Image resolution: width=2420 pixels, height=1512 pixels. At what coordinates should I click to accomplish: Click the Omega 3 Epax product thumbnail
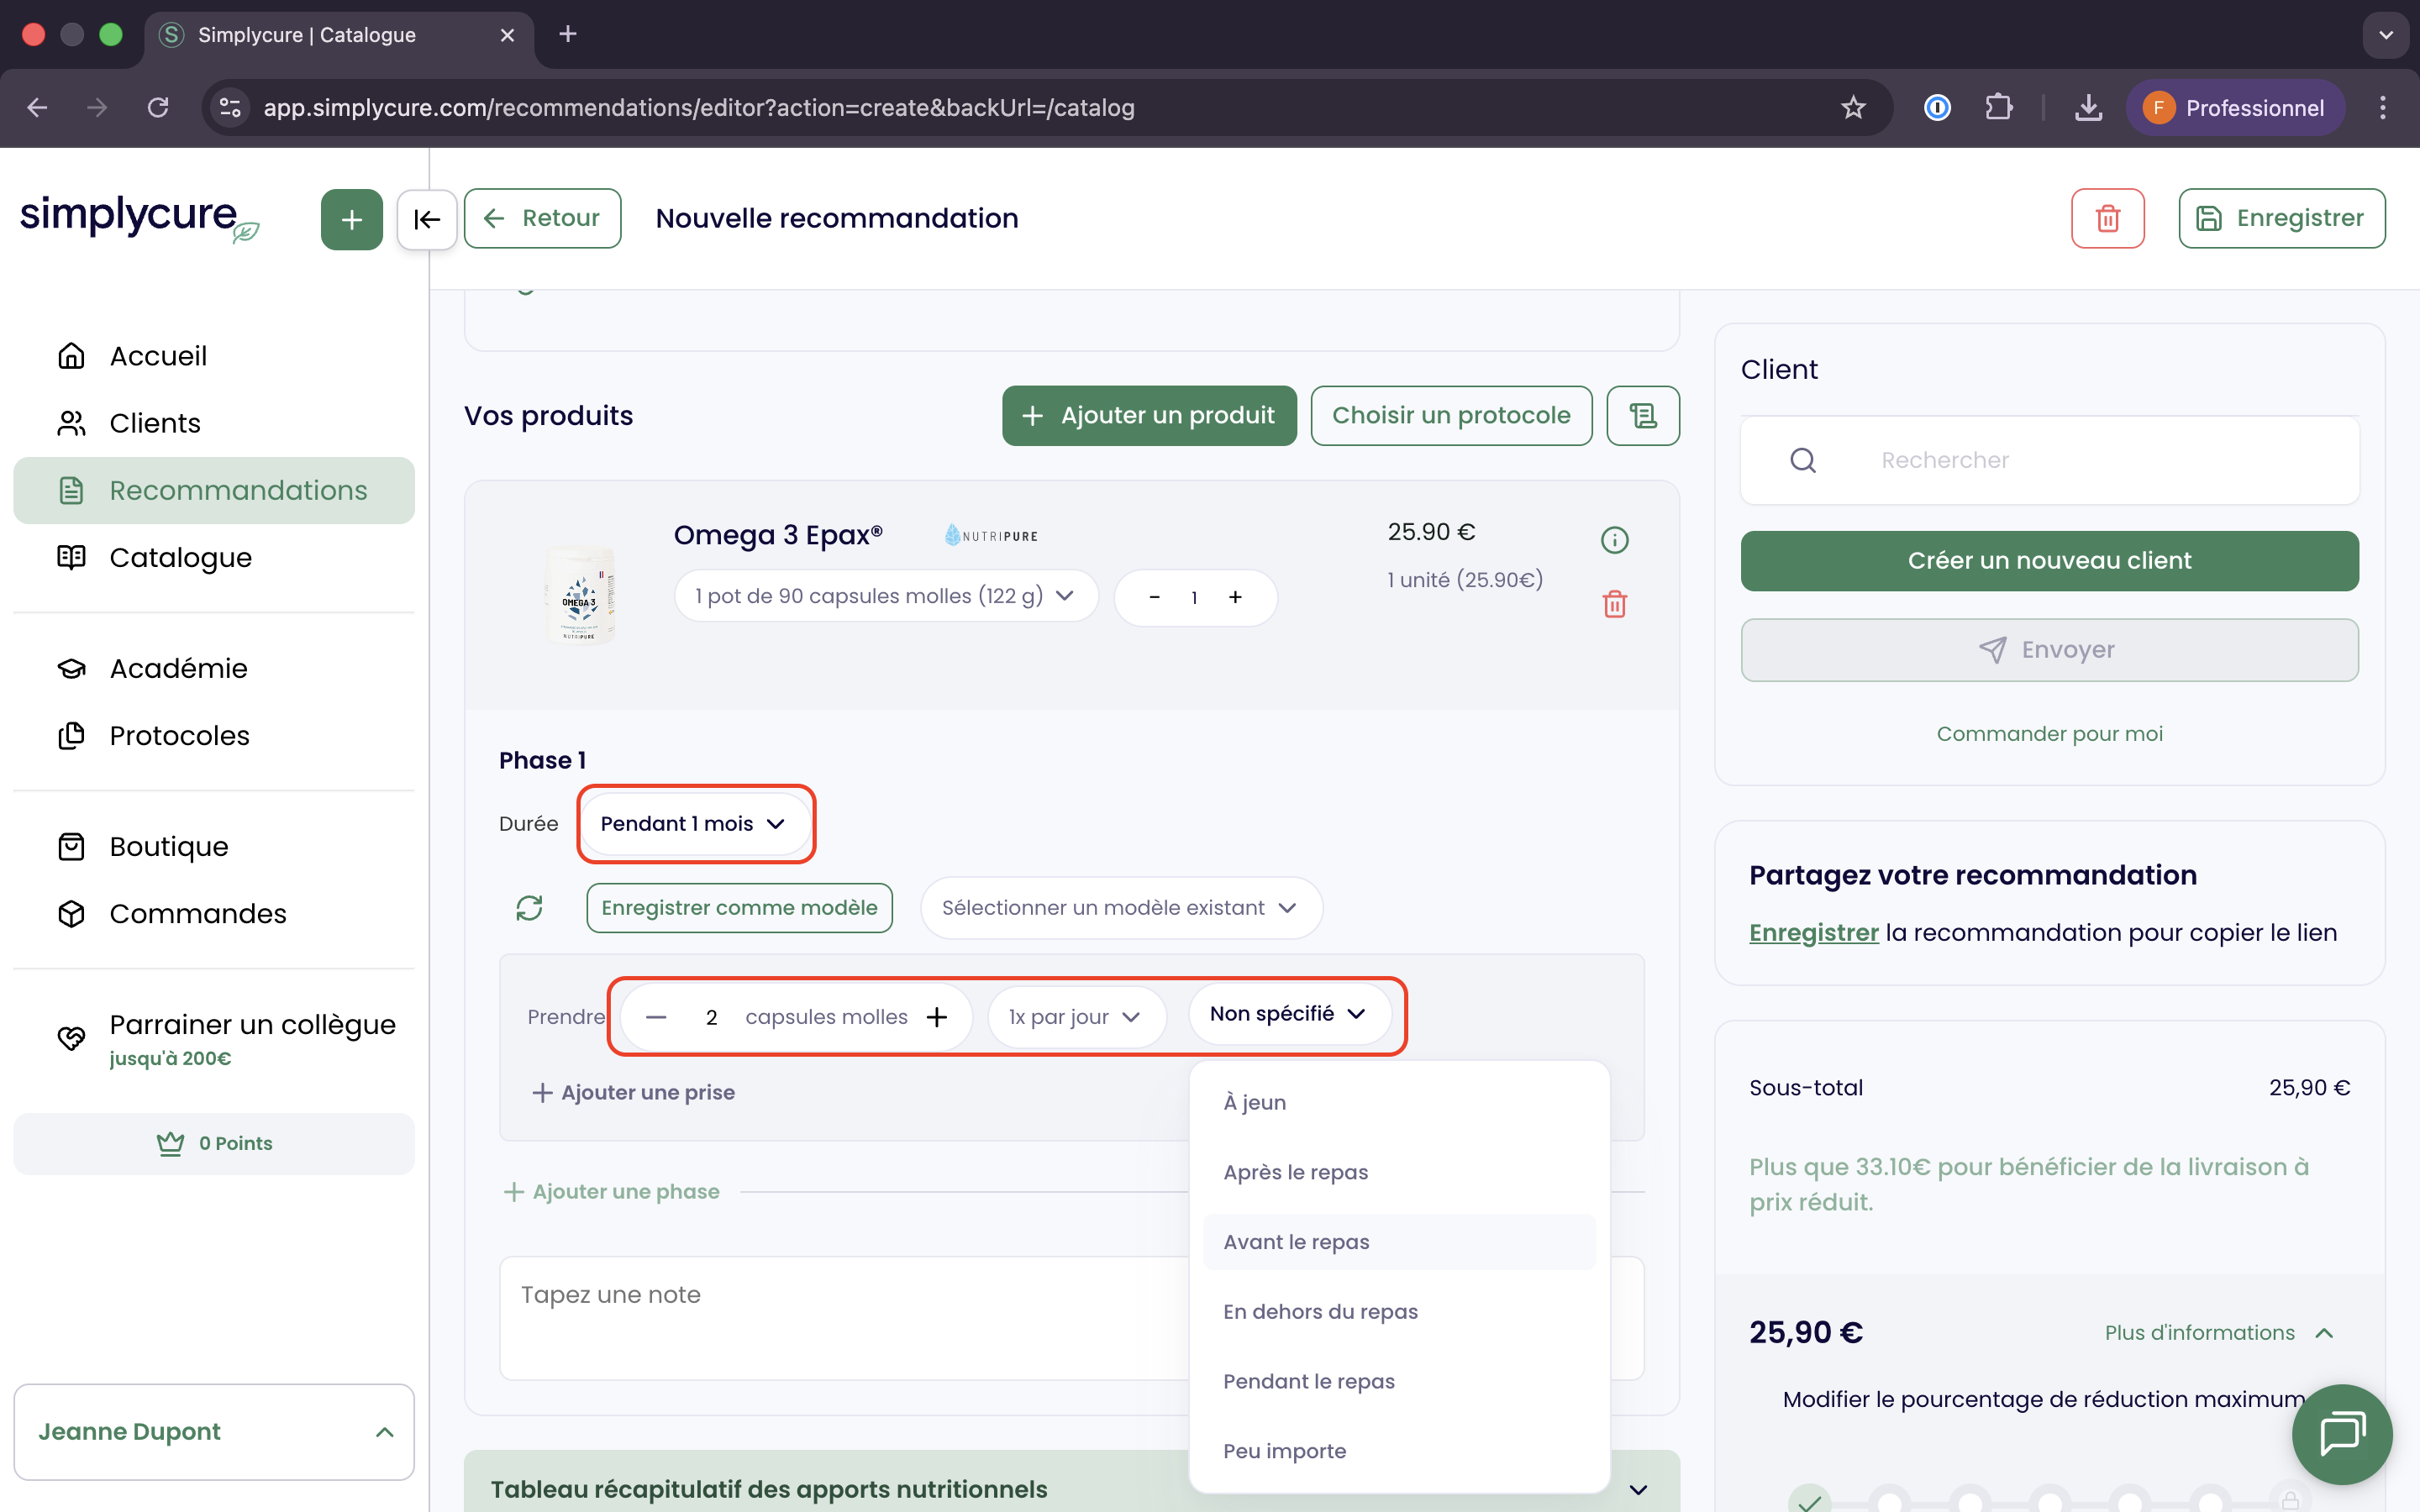point(580,595)
